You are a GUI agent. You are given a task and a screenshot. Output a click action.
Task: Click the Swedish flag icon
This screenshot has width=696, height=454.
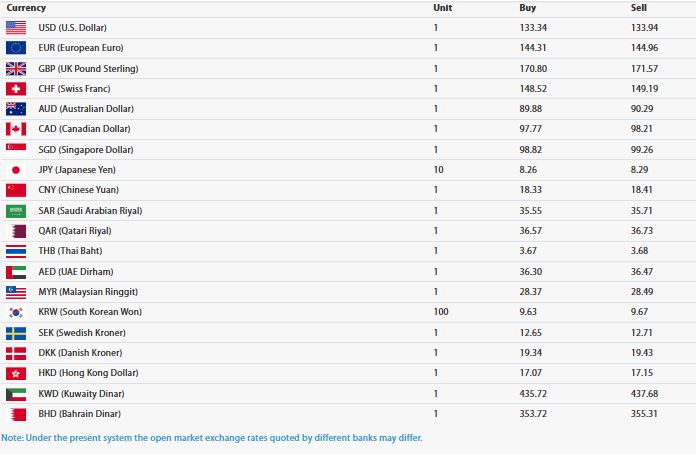16,332
